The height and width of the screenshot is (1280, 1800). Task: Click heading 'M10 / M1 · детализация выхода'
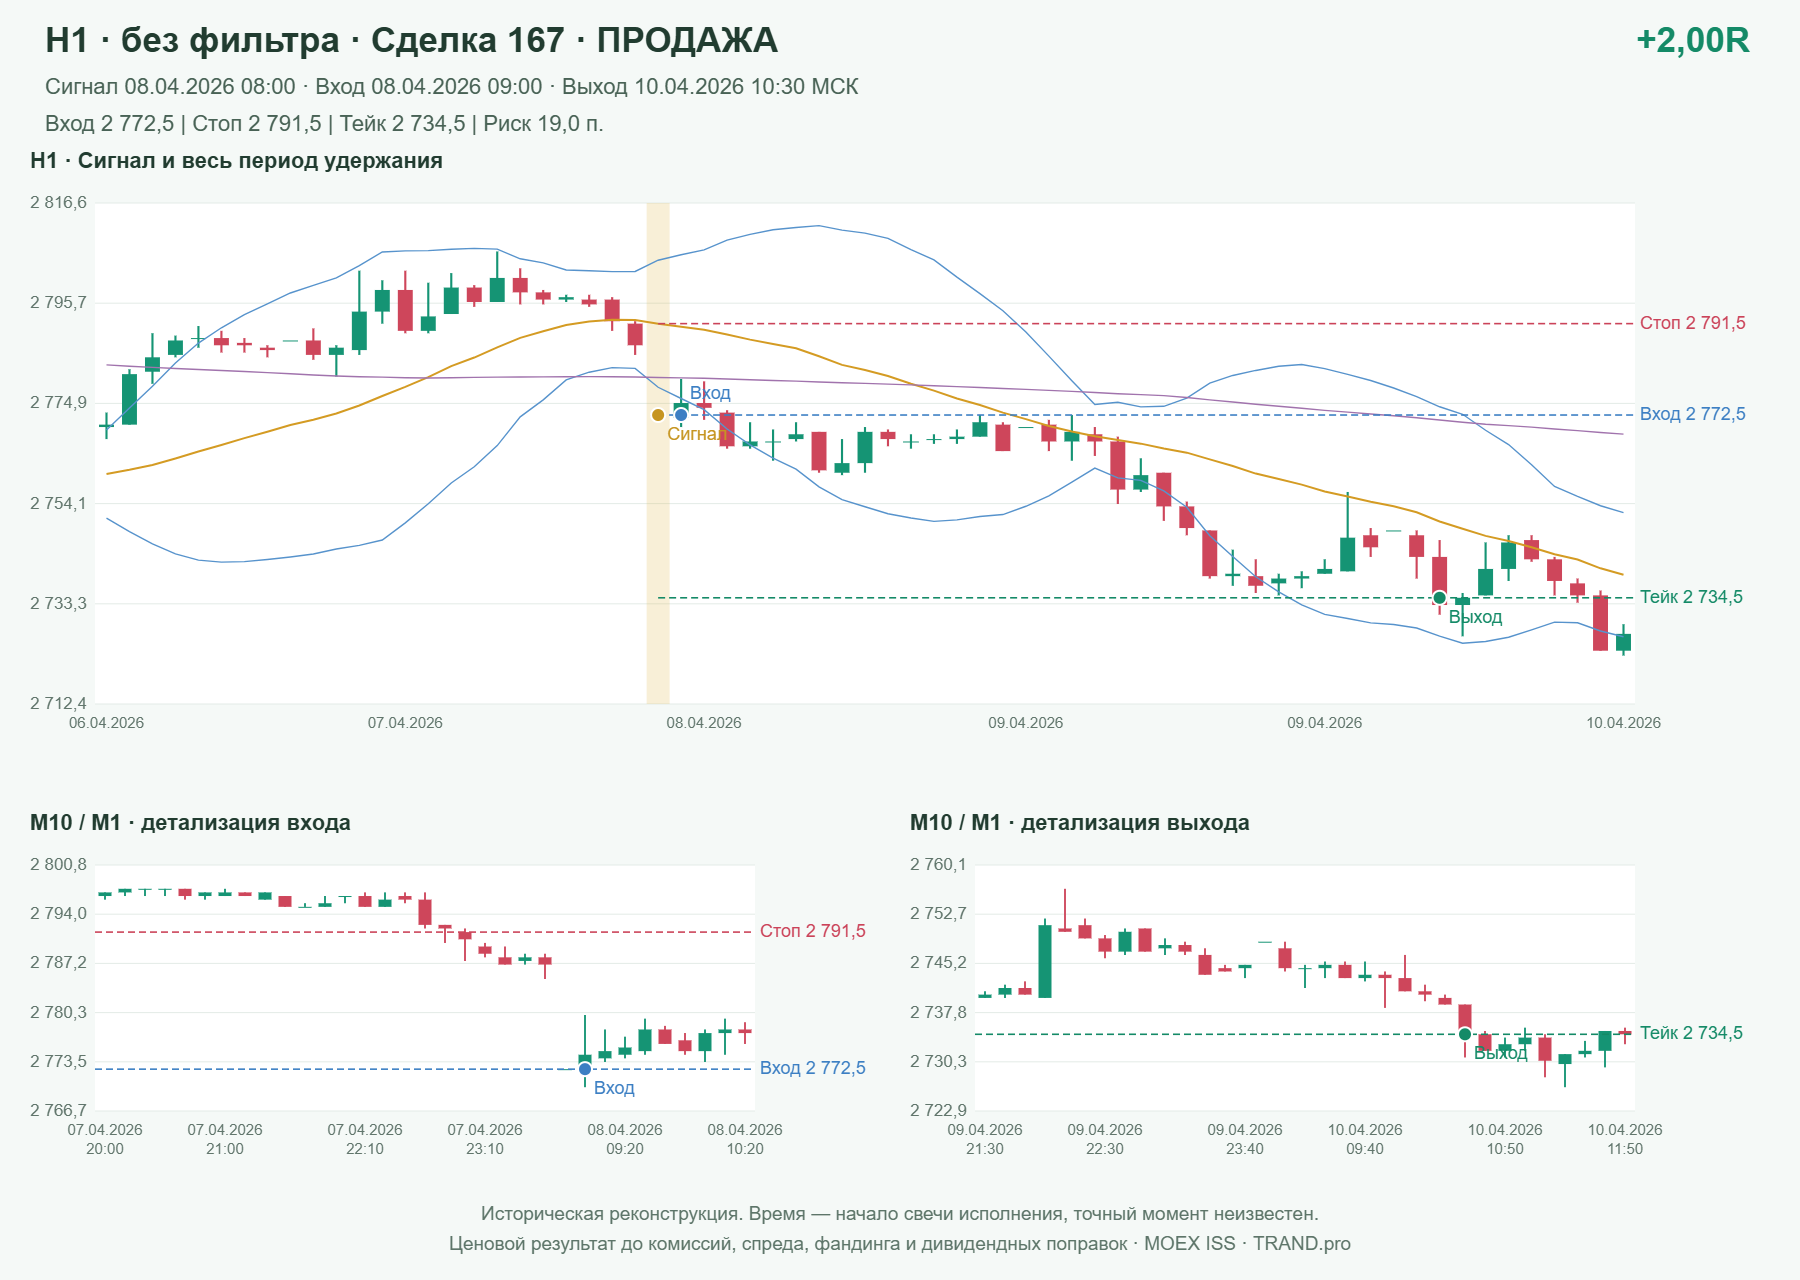1080,823
